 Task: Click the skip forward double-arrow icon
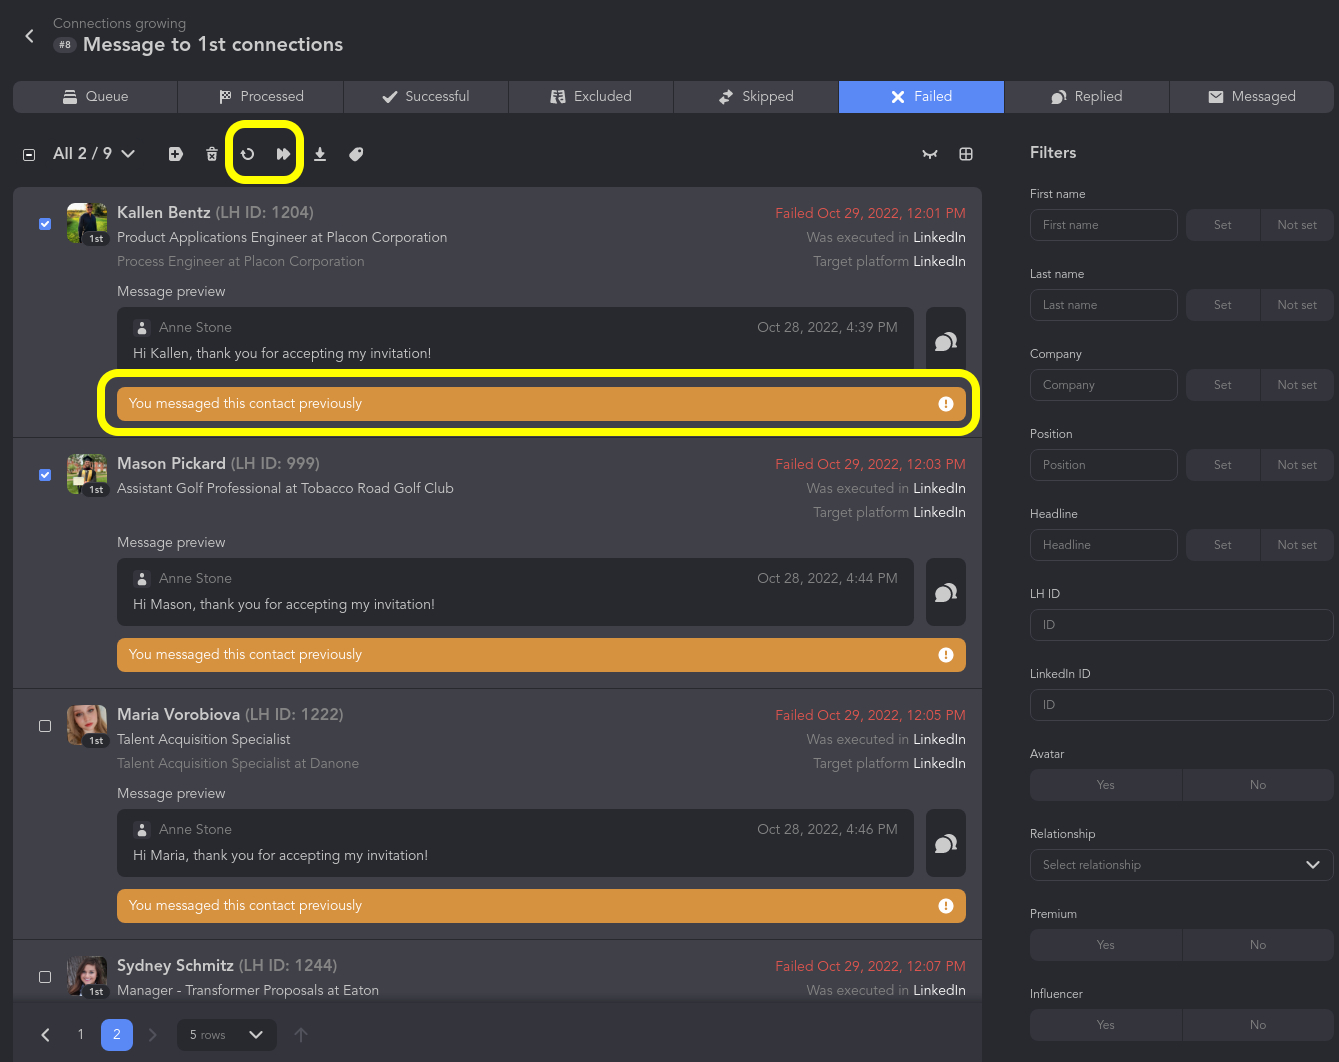click(284, 154)
